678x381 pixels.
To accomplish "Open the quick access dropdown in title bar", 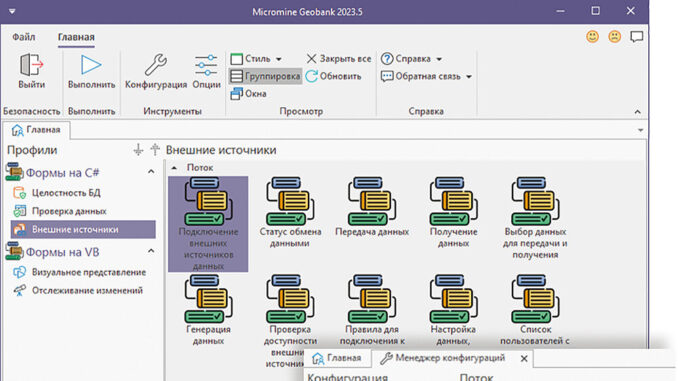I will pos(12,11).
